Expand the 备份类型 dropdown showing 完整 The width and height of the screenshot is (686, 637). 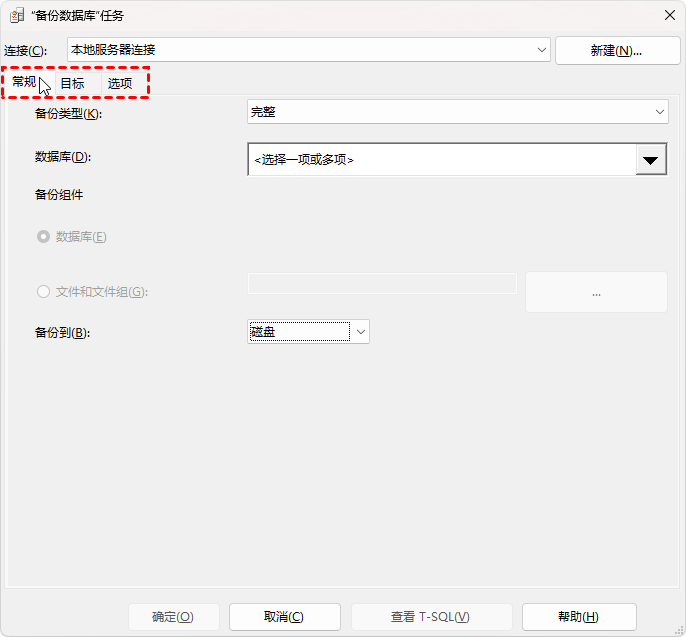tap(458, 112)
